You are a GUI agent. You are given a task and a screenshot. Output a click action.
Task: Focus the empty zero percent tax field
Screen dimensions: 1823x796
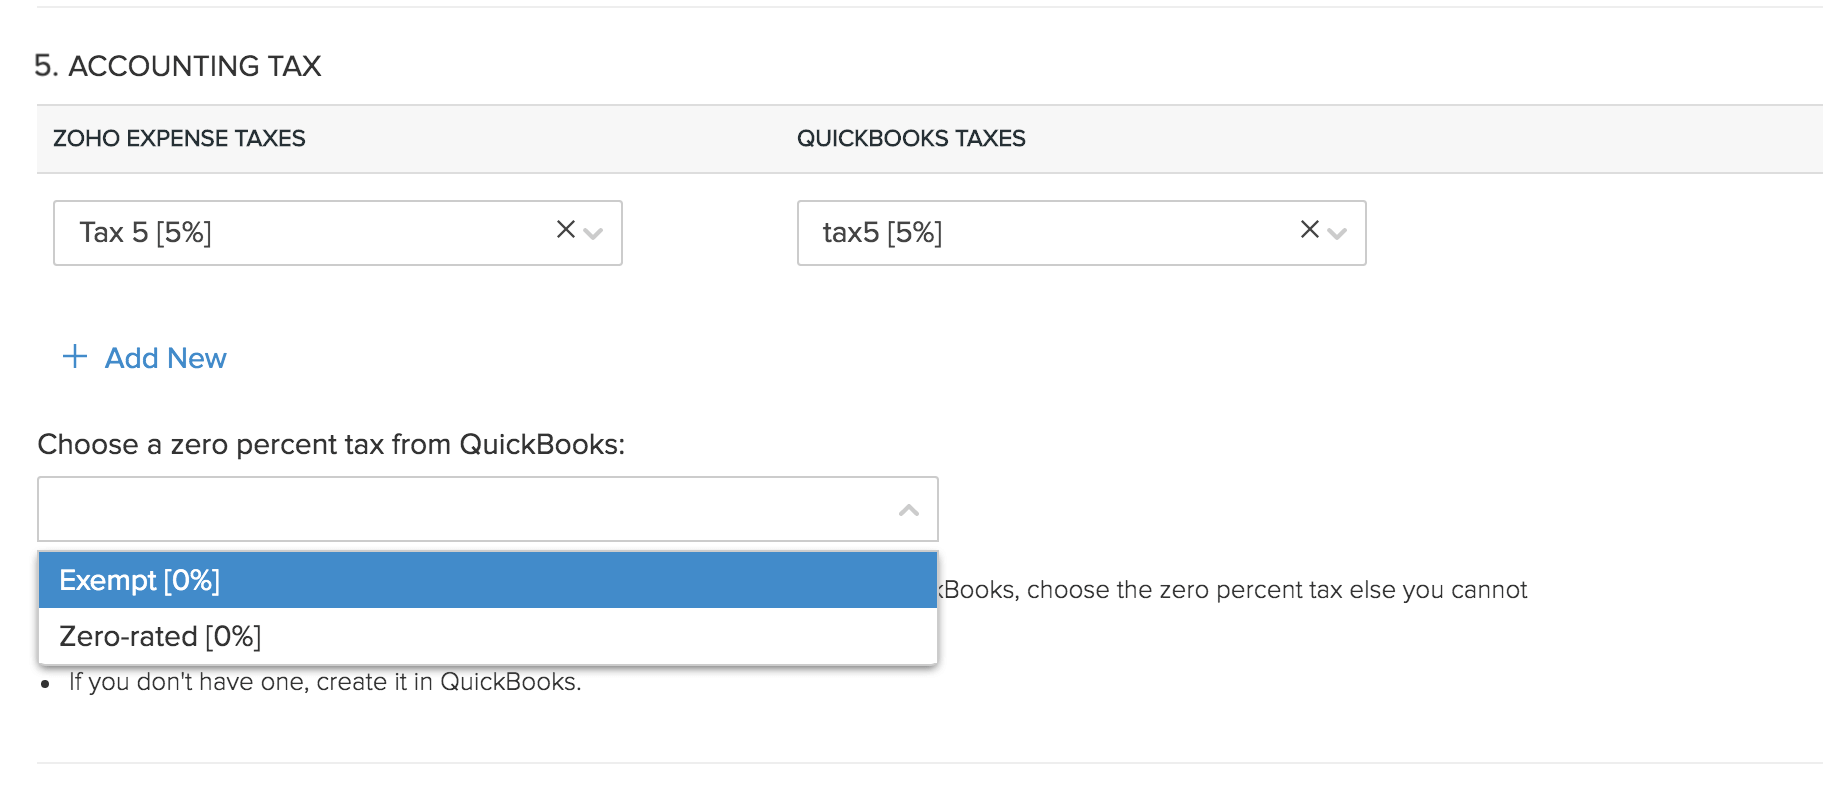[x=460, y=510]
